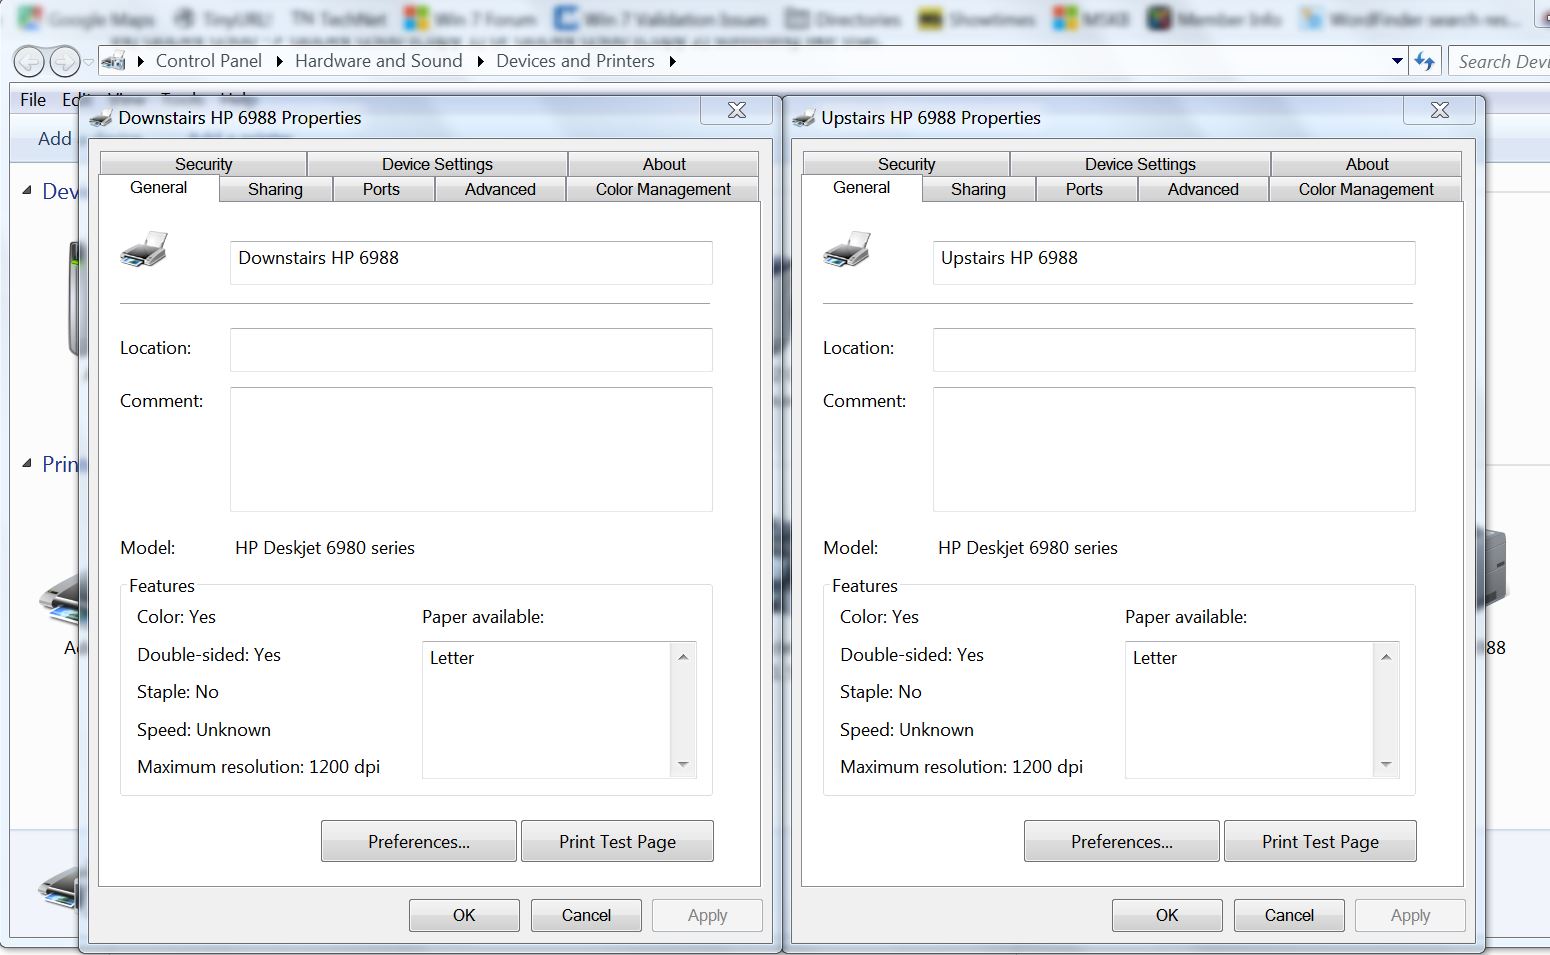
Task: Close the Downstairs HP 6988 Properties dialog
Action: (737, 110)
